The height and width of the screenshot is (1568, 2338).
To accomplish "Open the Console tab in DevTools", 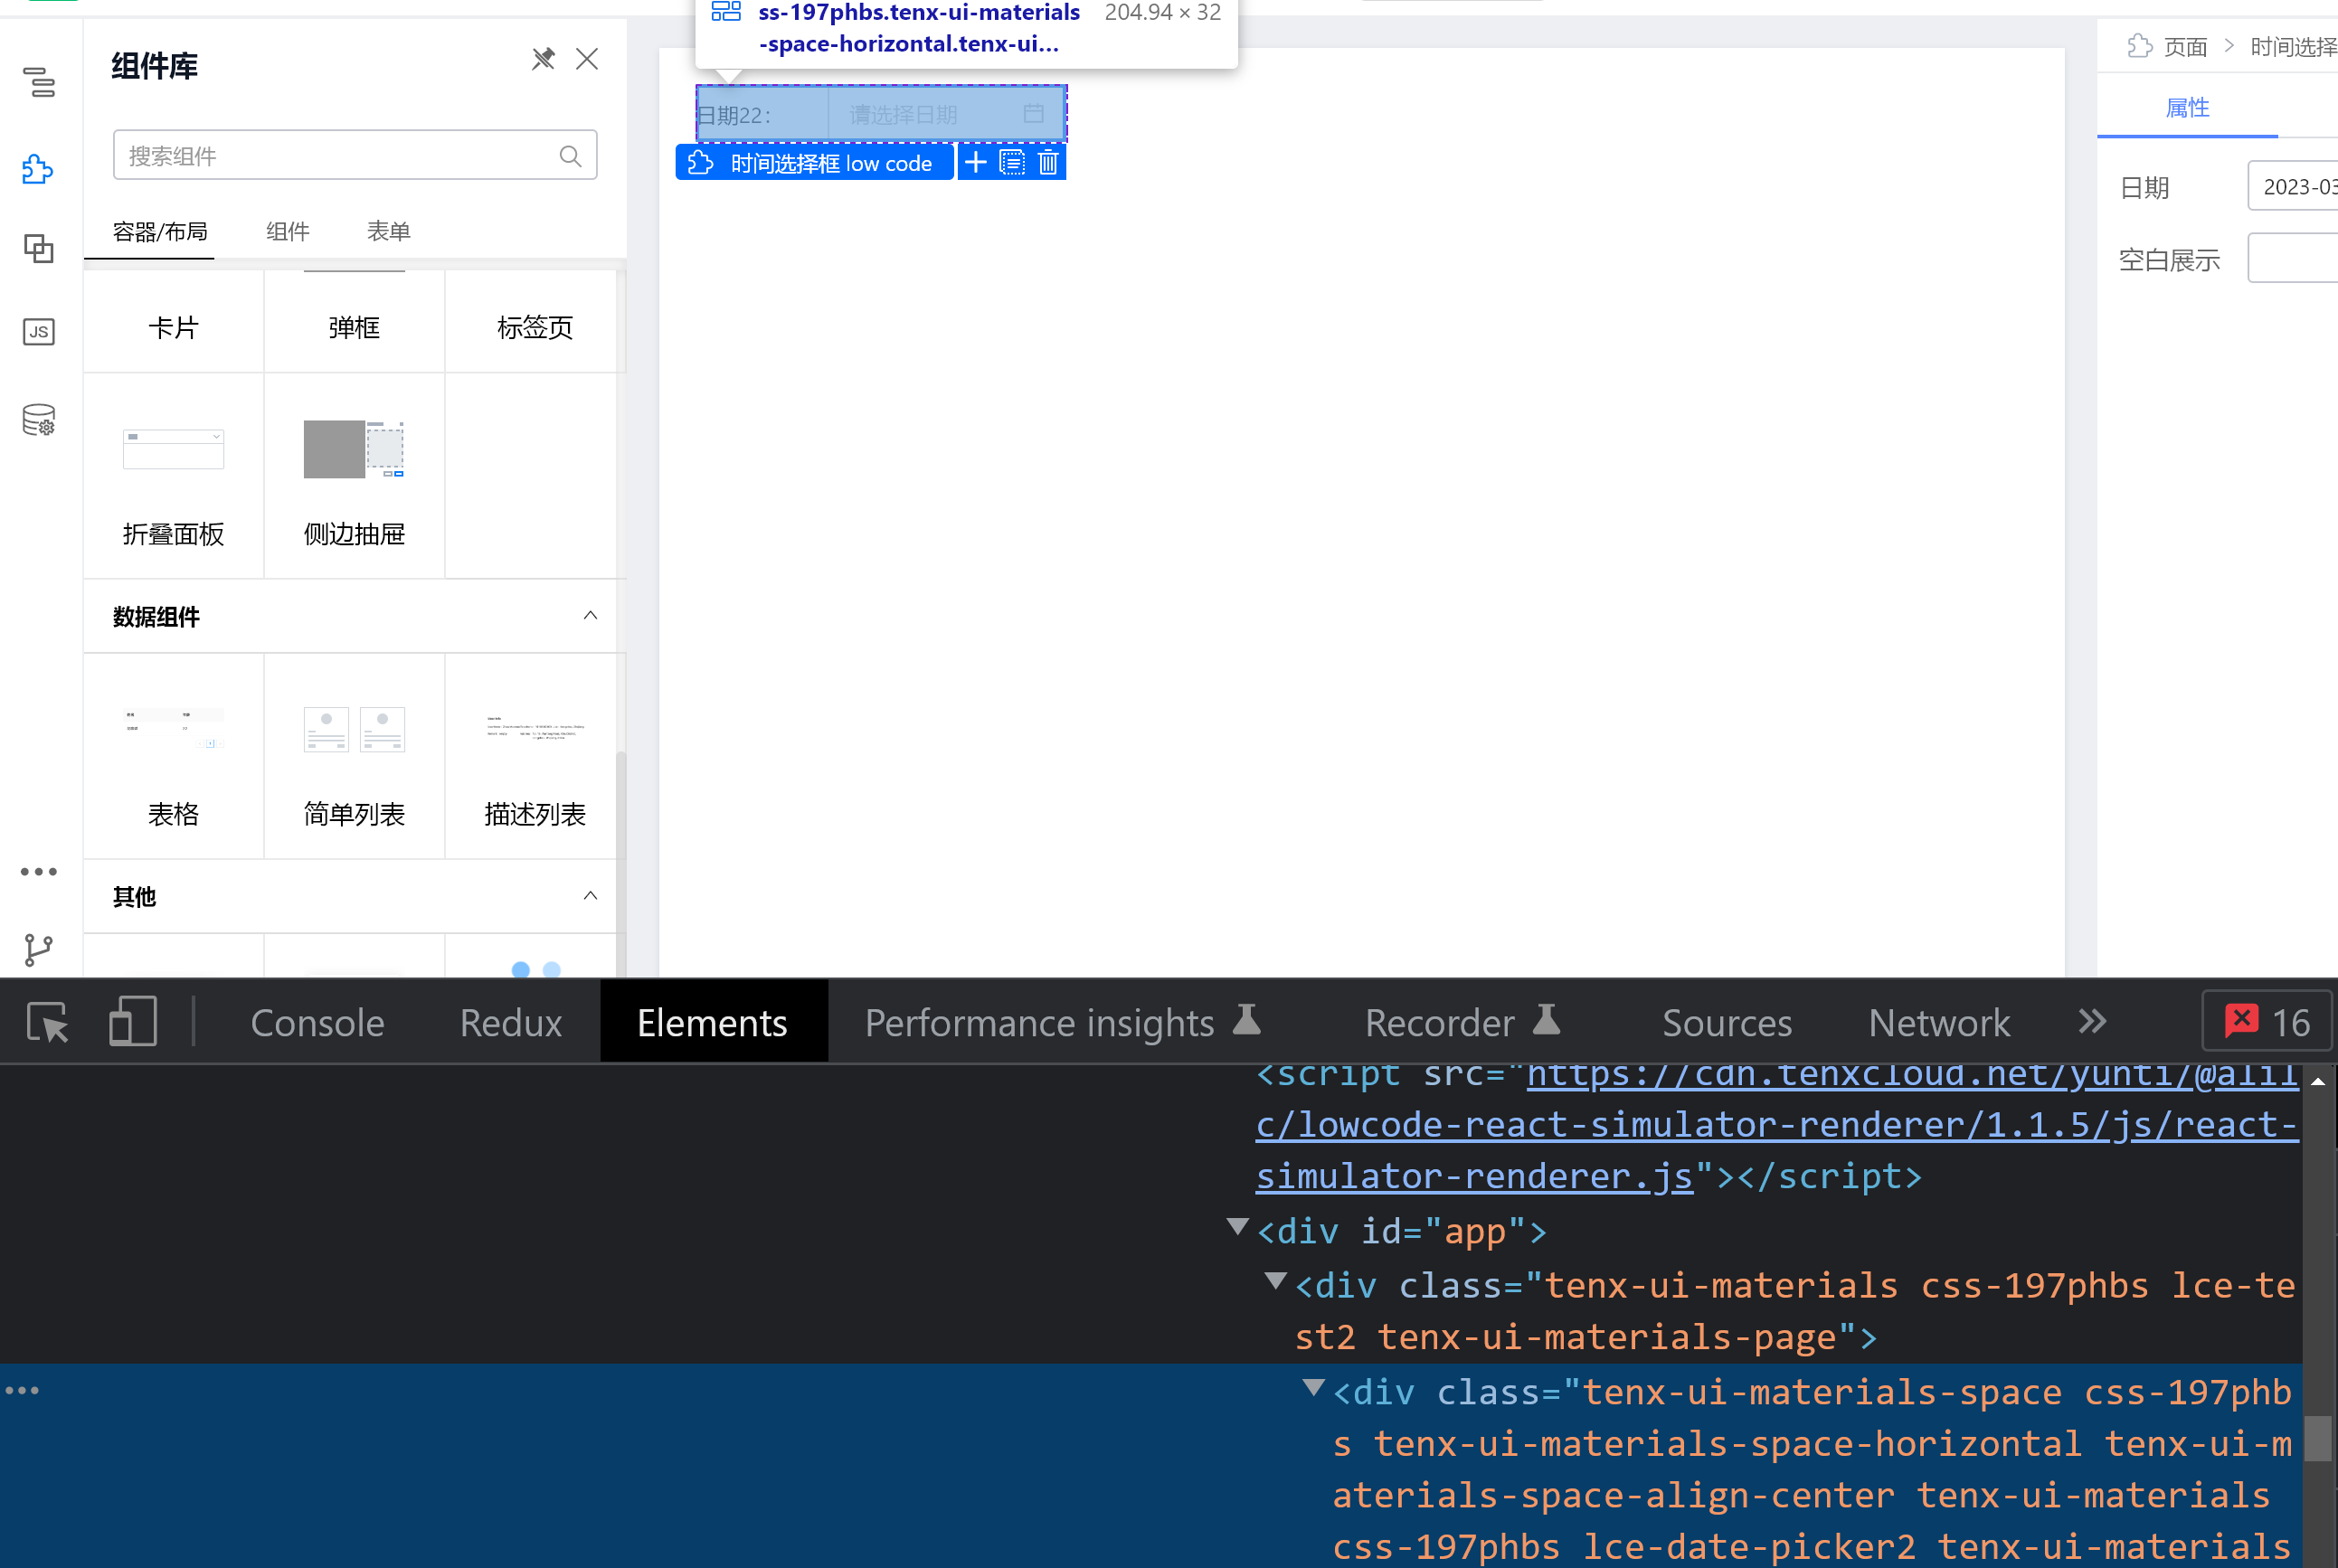I will (x=317, y=1023).
